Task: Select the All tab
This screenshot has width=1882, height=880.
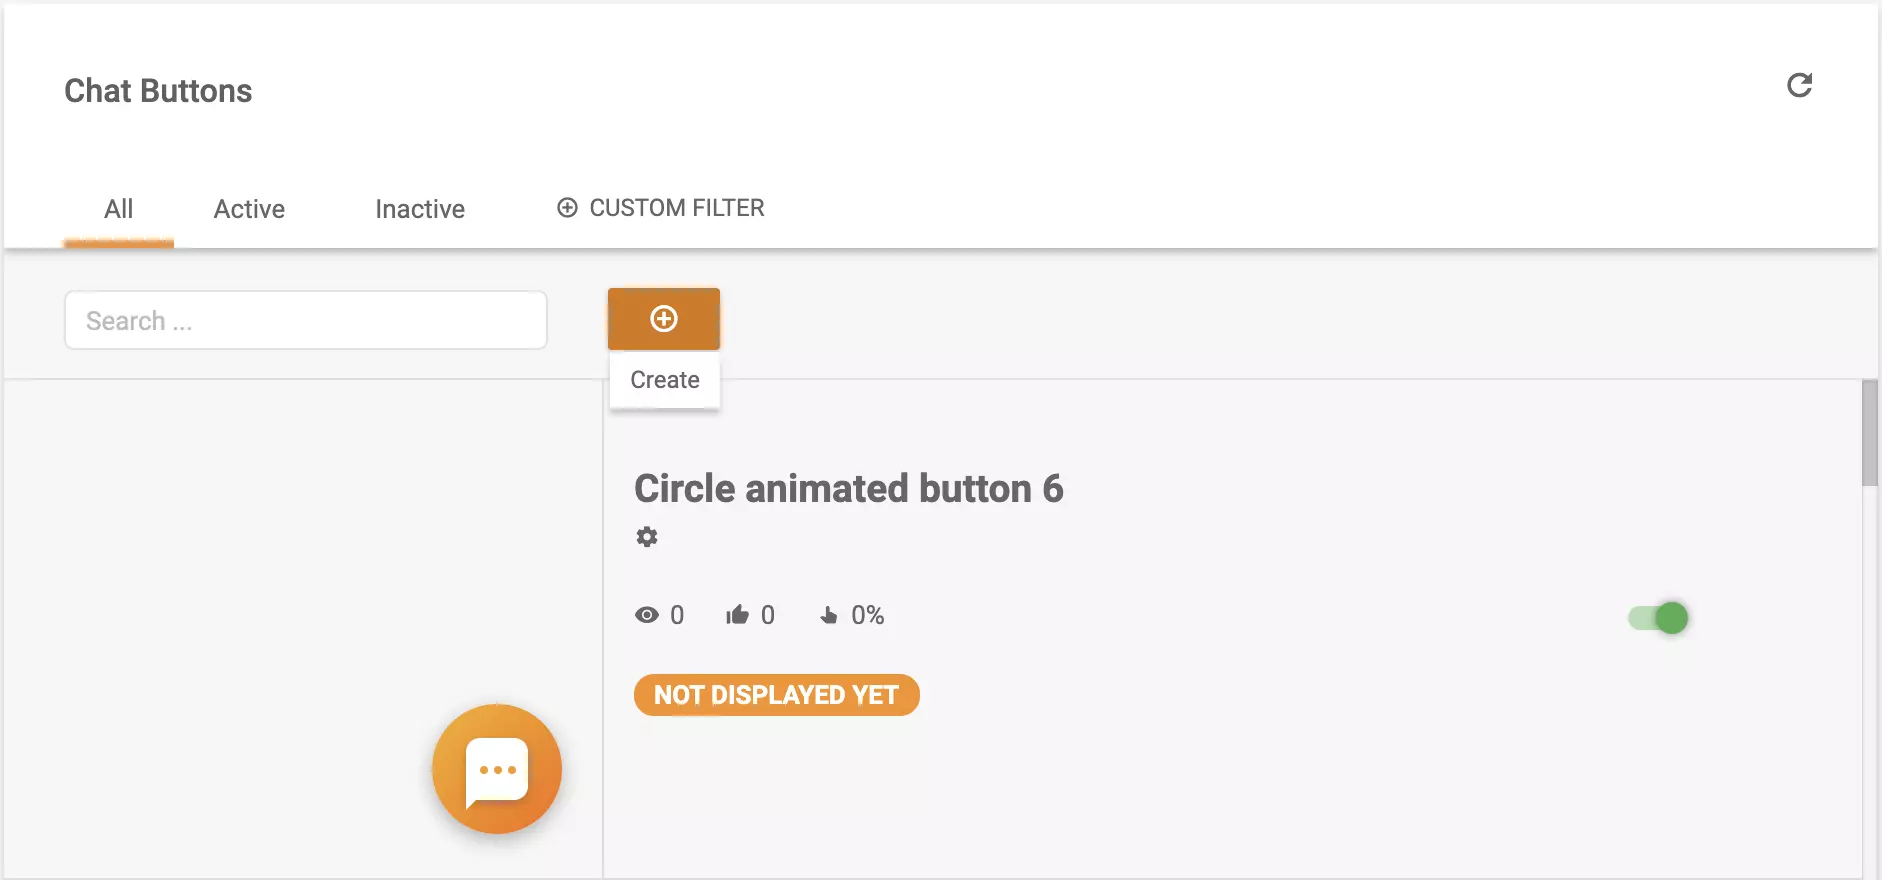Action: coord(118,209)
